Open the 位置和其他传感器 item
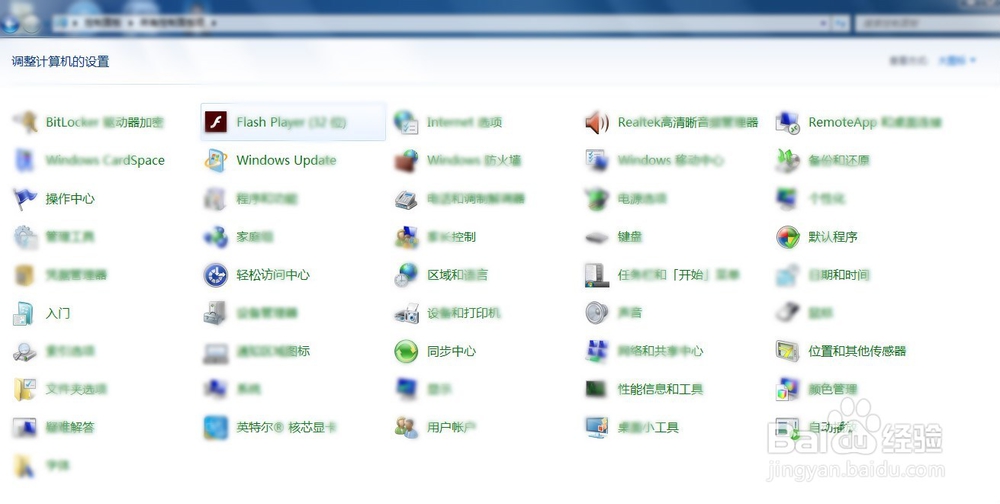The height and width of the screenshot is (504, 1000). (x=841, y=351)
